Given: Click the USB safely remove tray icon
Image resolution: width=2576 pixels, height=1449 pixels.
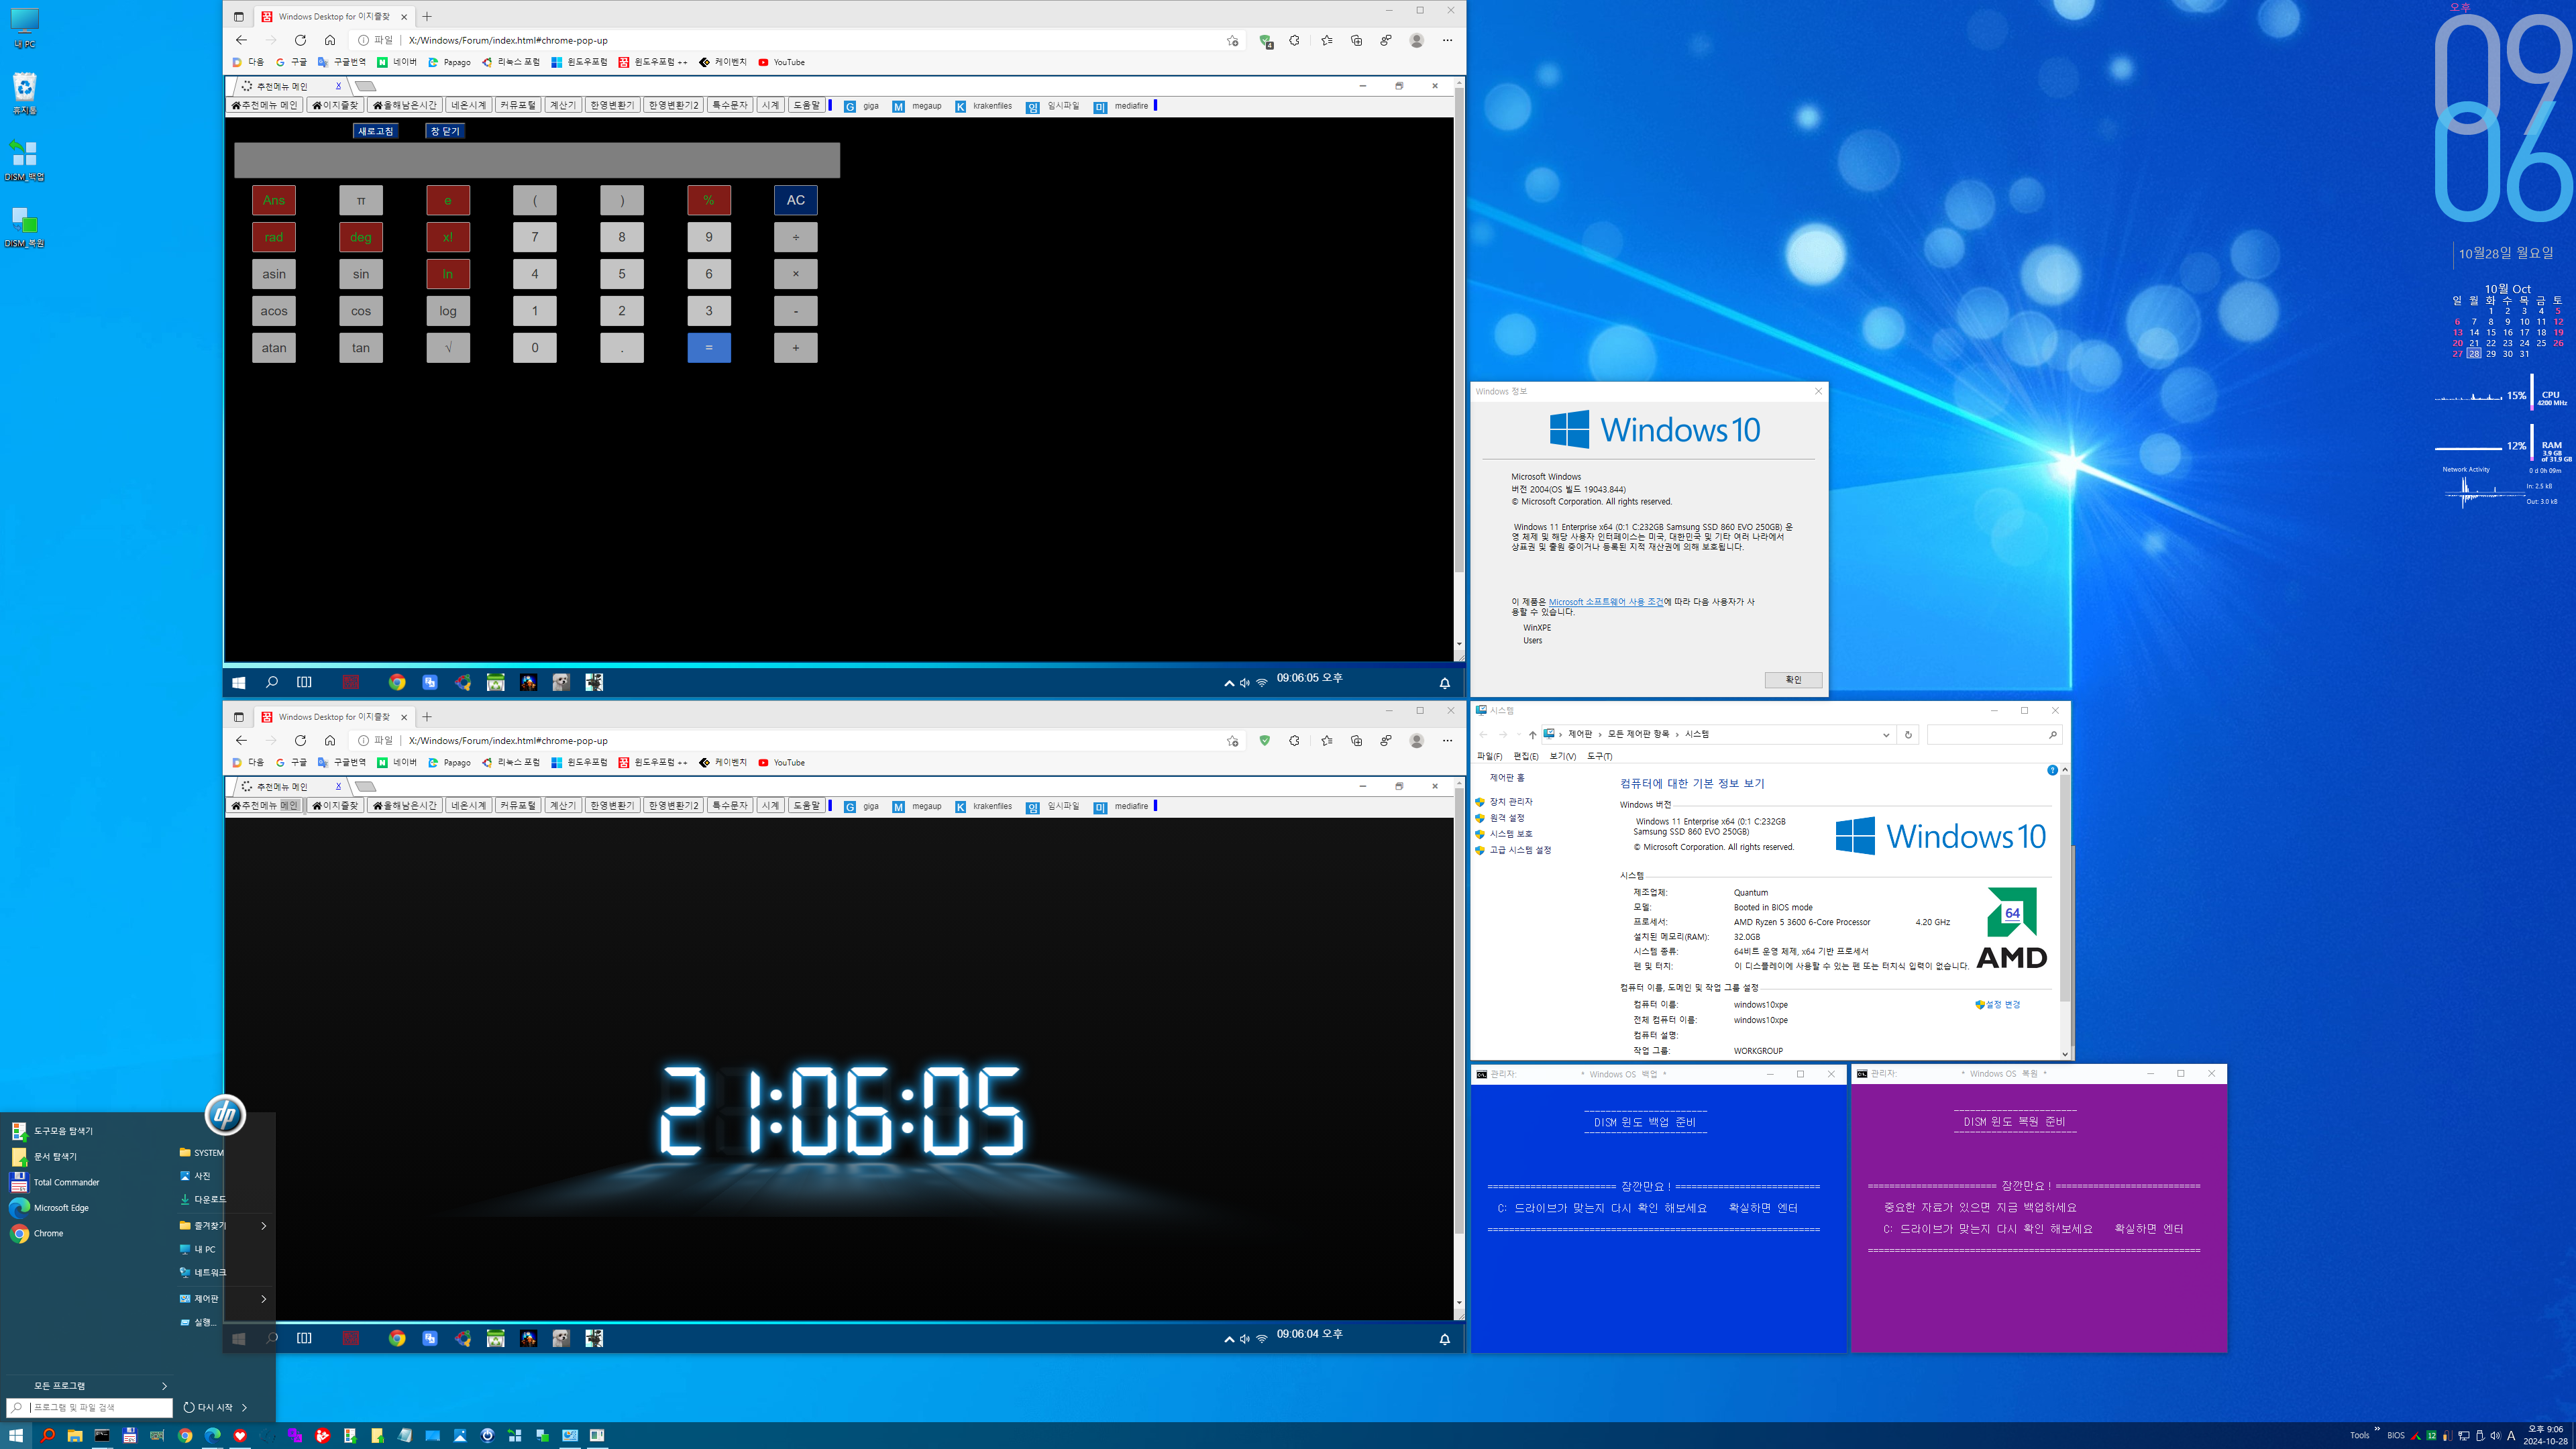Looking at the screenshot, I should [x=2479, y=1436].
